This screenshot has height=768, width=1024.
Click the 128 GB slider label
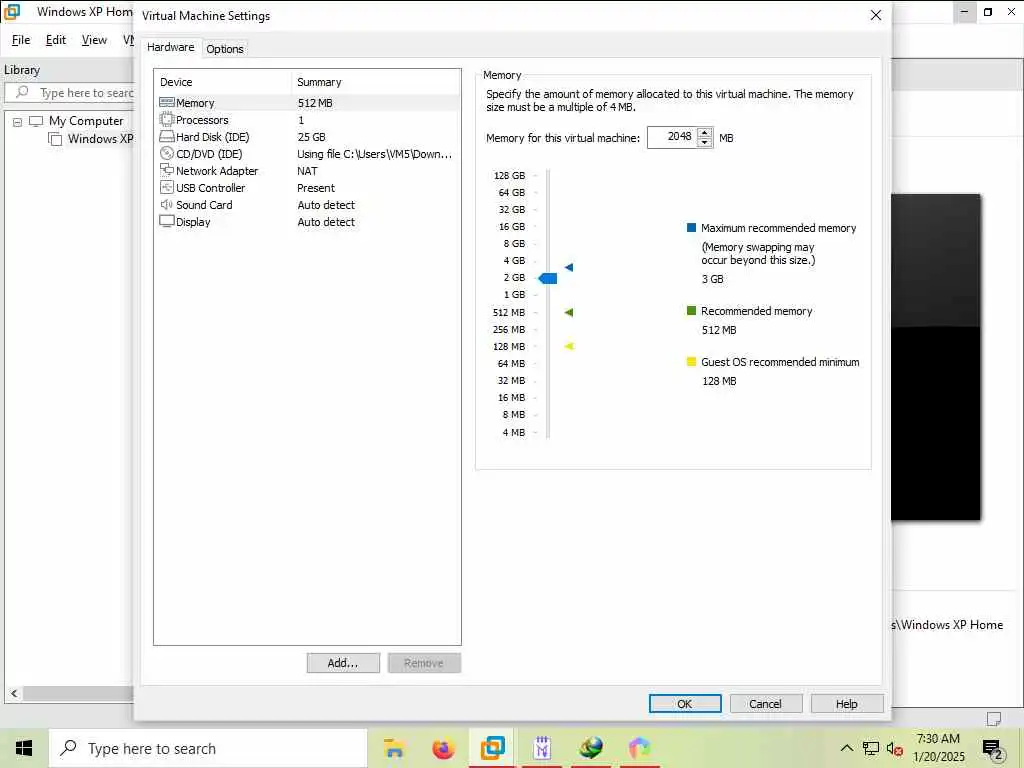point(509,176)
